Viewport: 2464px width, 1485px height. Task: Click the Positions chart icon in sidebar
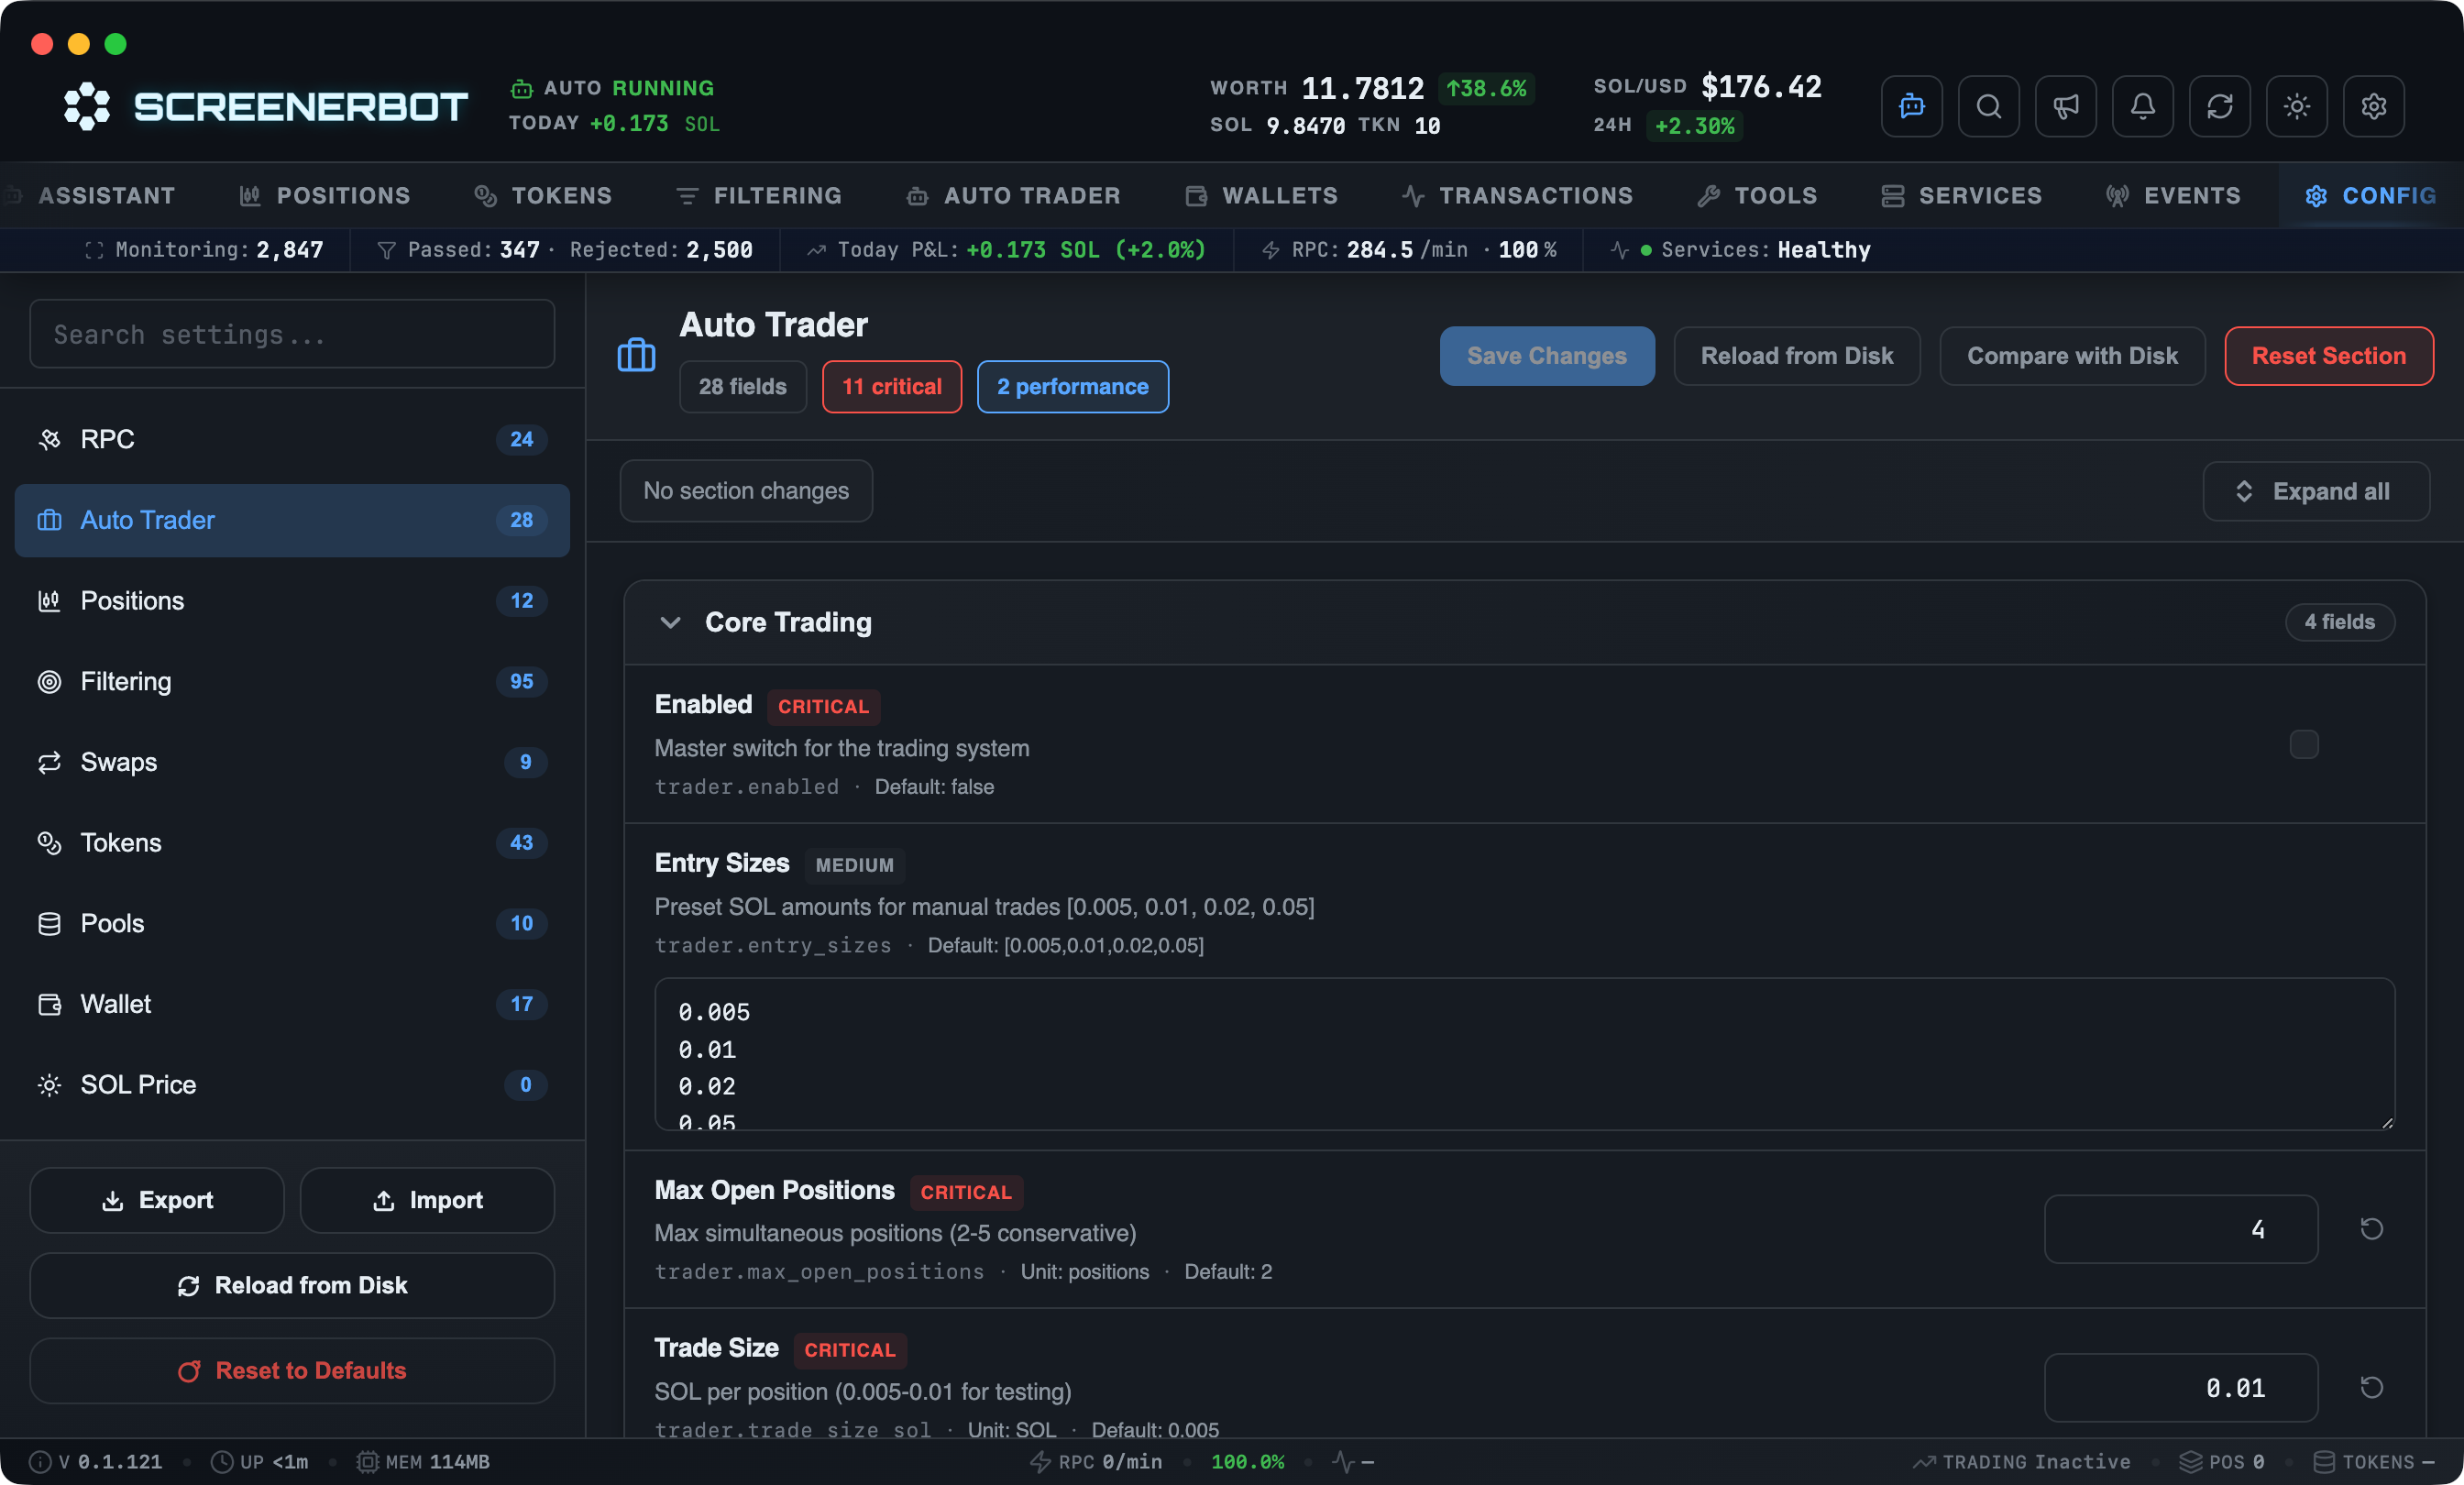pyautogui.click(x=49, y=601)
